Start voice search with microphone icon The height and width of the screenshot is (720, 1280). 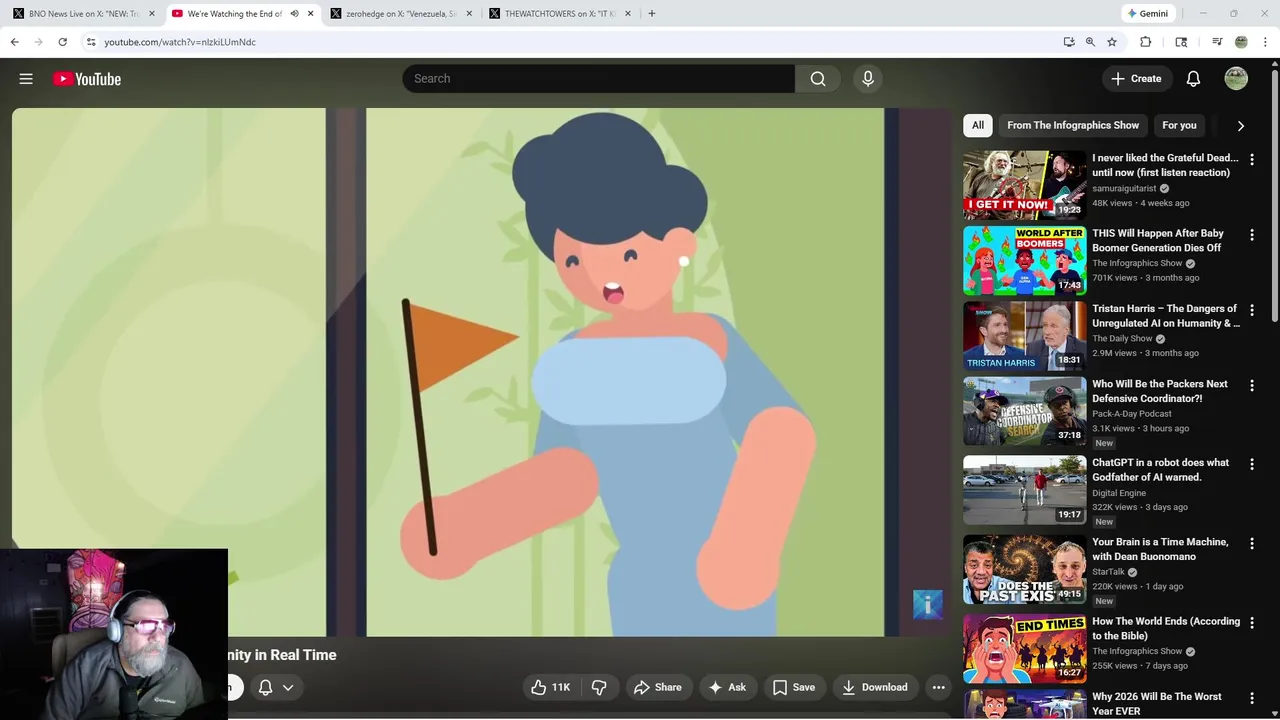[x=867, y=79]
